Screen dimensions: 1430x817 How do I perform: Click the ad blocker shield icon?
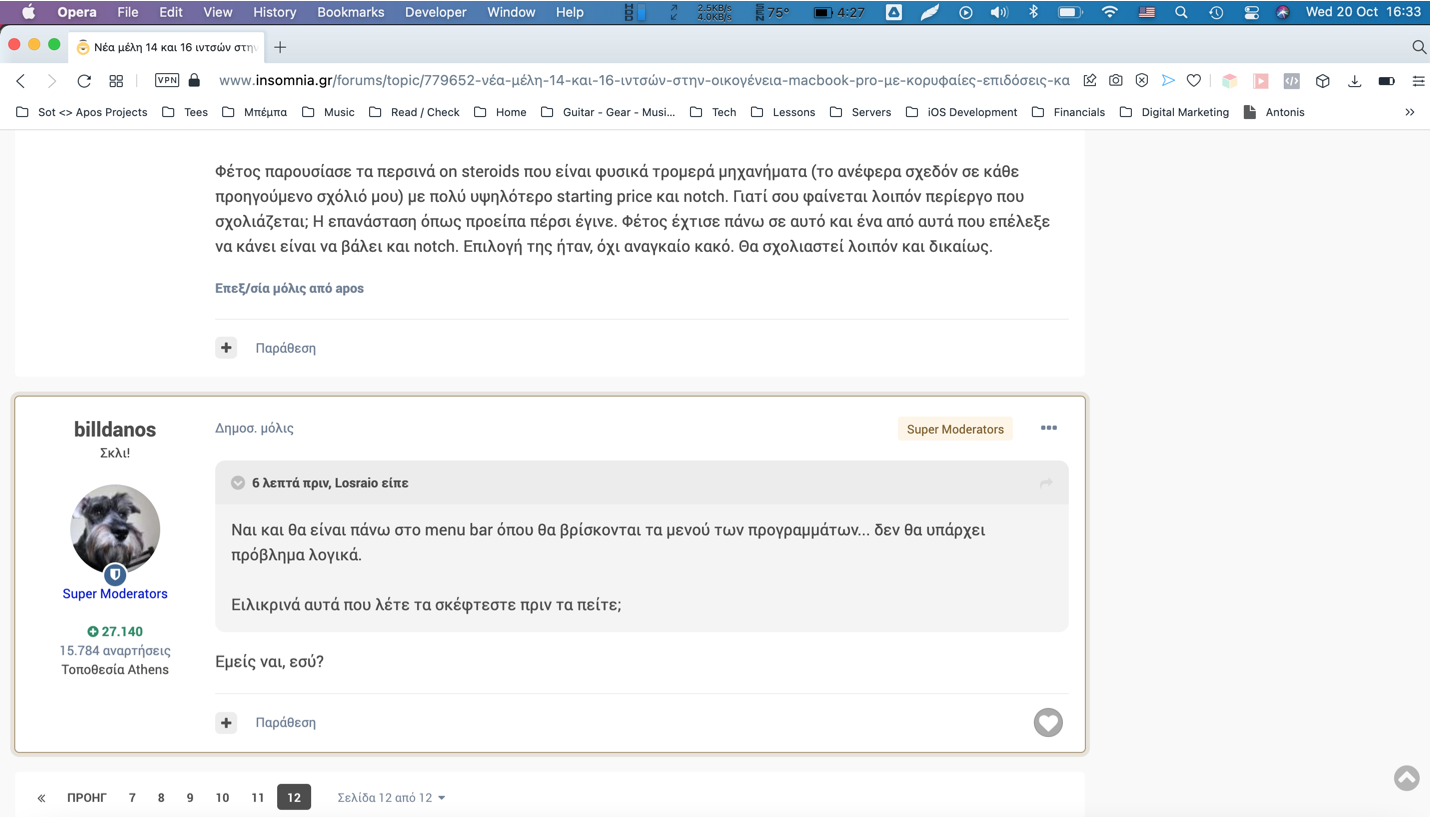coord(1141,81)
